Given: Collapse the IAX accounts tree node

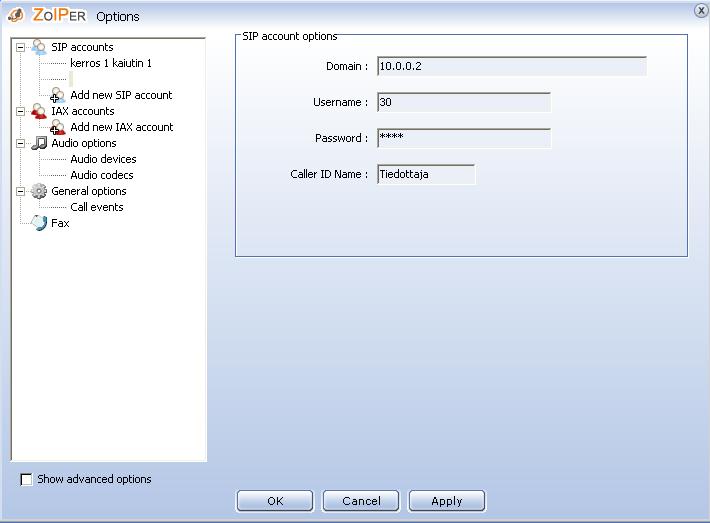Looking at the screenshot, I should (x=20, y=111).
